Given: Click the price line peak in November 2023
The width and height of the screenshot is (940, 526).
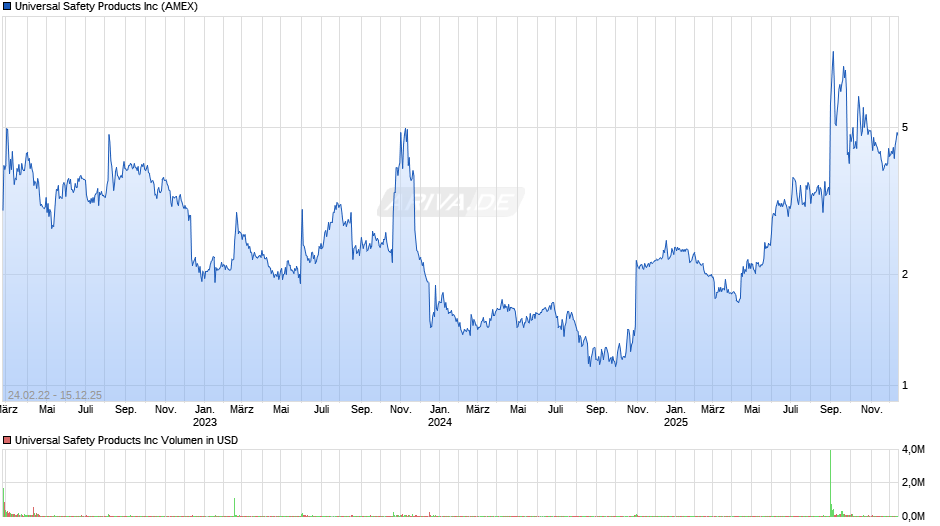Looking at the screenshot, I should [x=406, y=130].
